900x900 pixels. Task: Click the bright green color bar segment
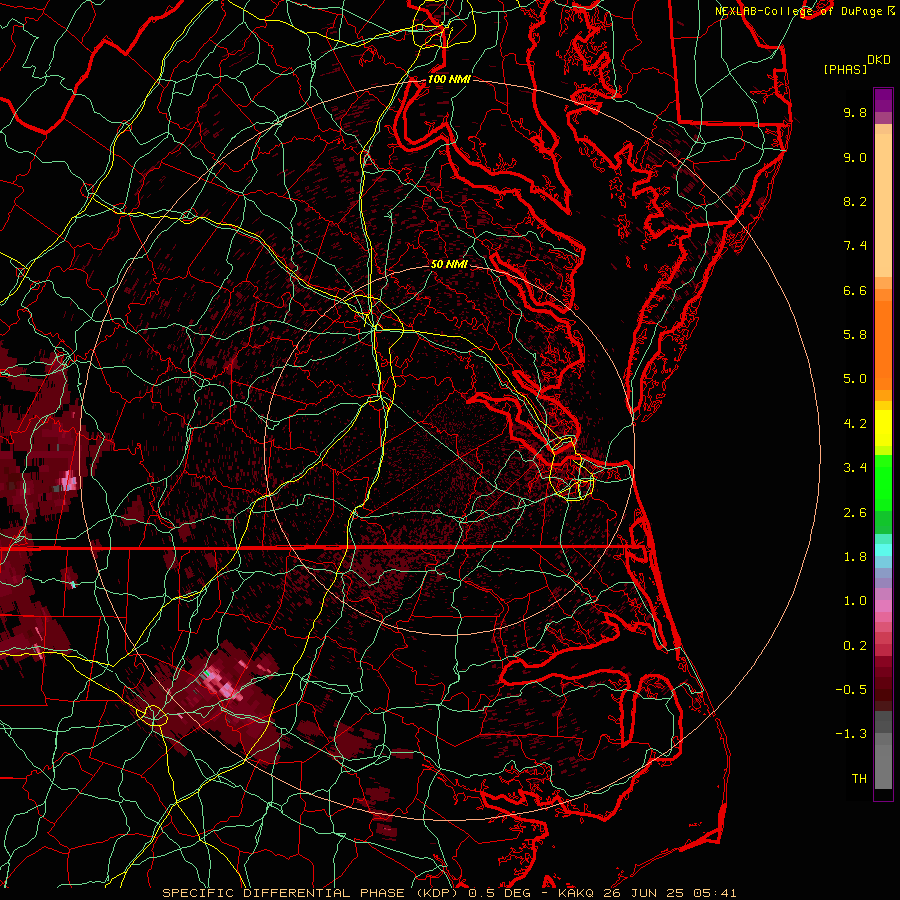pyautogui.click(x=883, y=482)
